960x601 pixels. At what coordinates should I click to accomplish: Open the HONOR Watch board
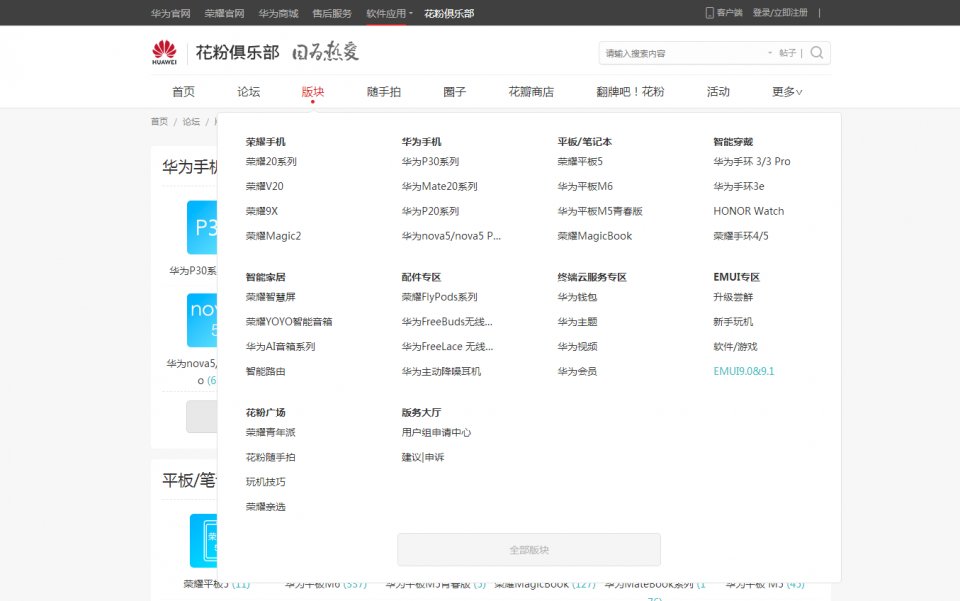click(749, 211)
